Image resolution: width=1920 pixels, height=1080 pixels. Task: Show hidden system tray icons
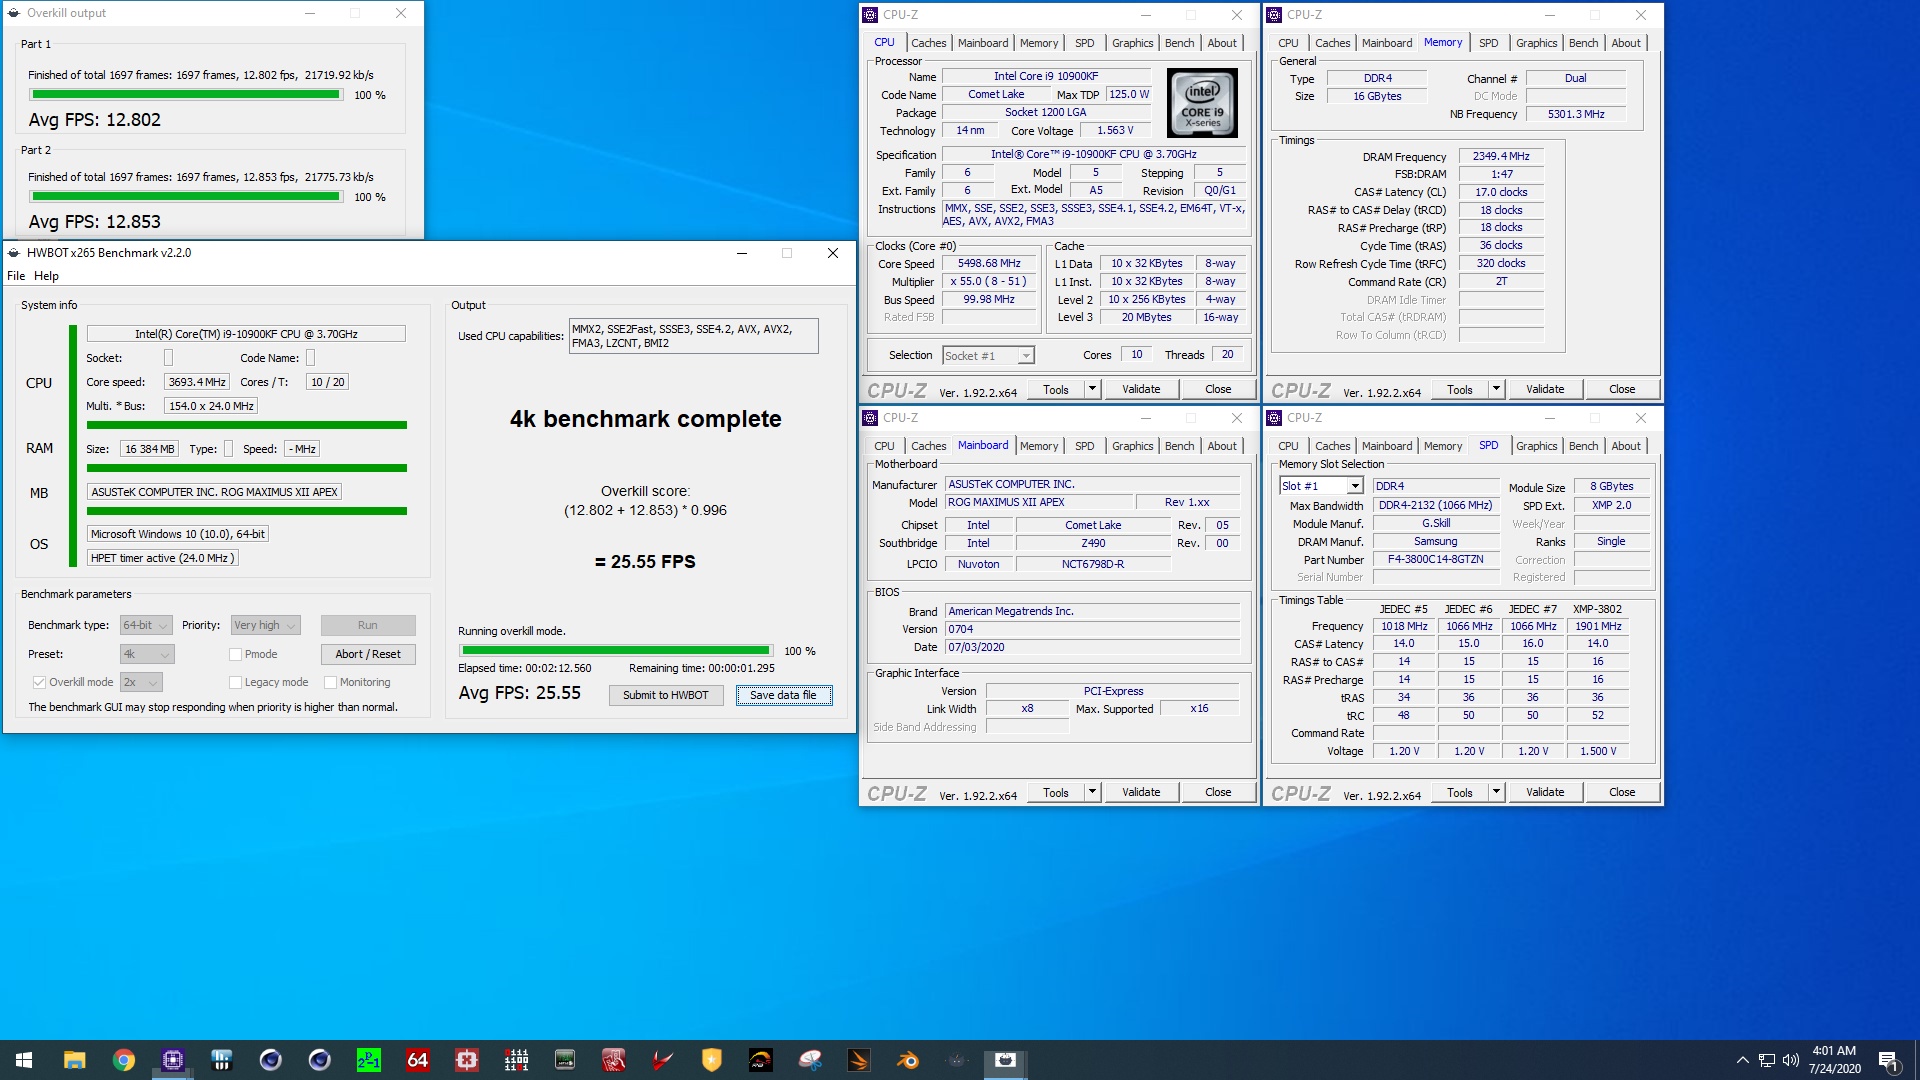(x=1742, y=1060)
